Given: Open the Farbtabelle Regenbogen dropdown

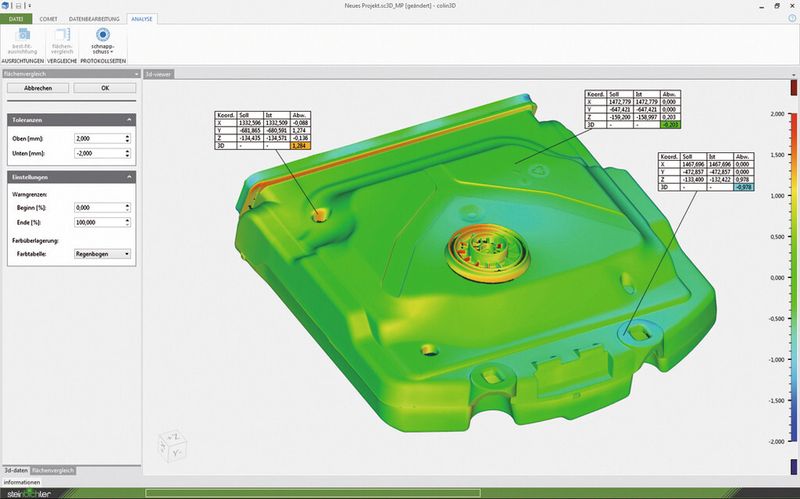Looking at the screenshot, I should click(102, 254).
